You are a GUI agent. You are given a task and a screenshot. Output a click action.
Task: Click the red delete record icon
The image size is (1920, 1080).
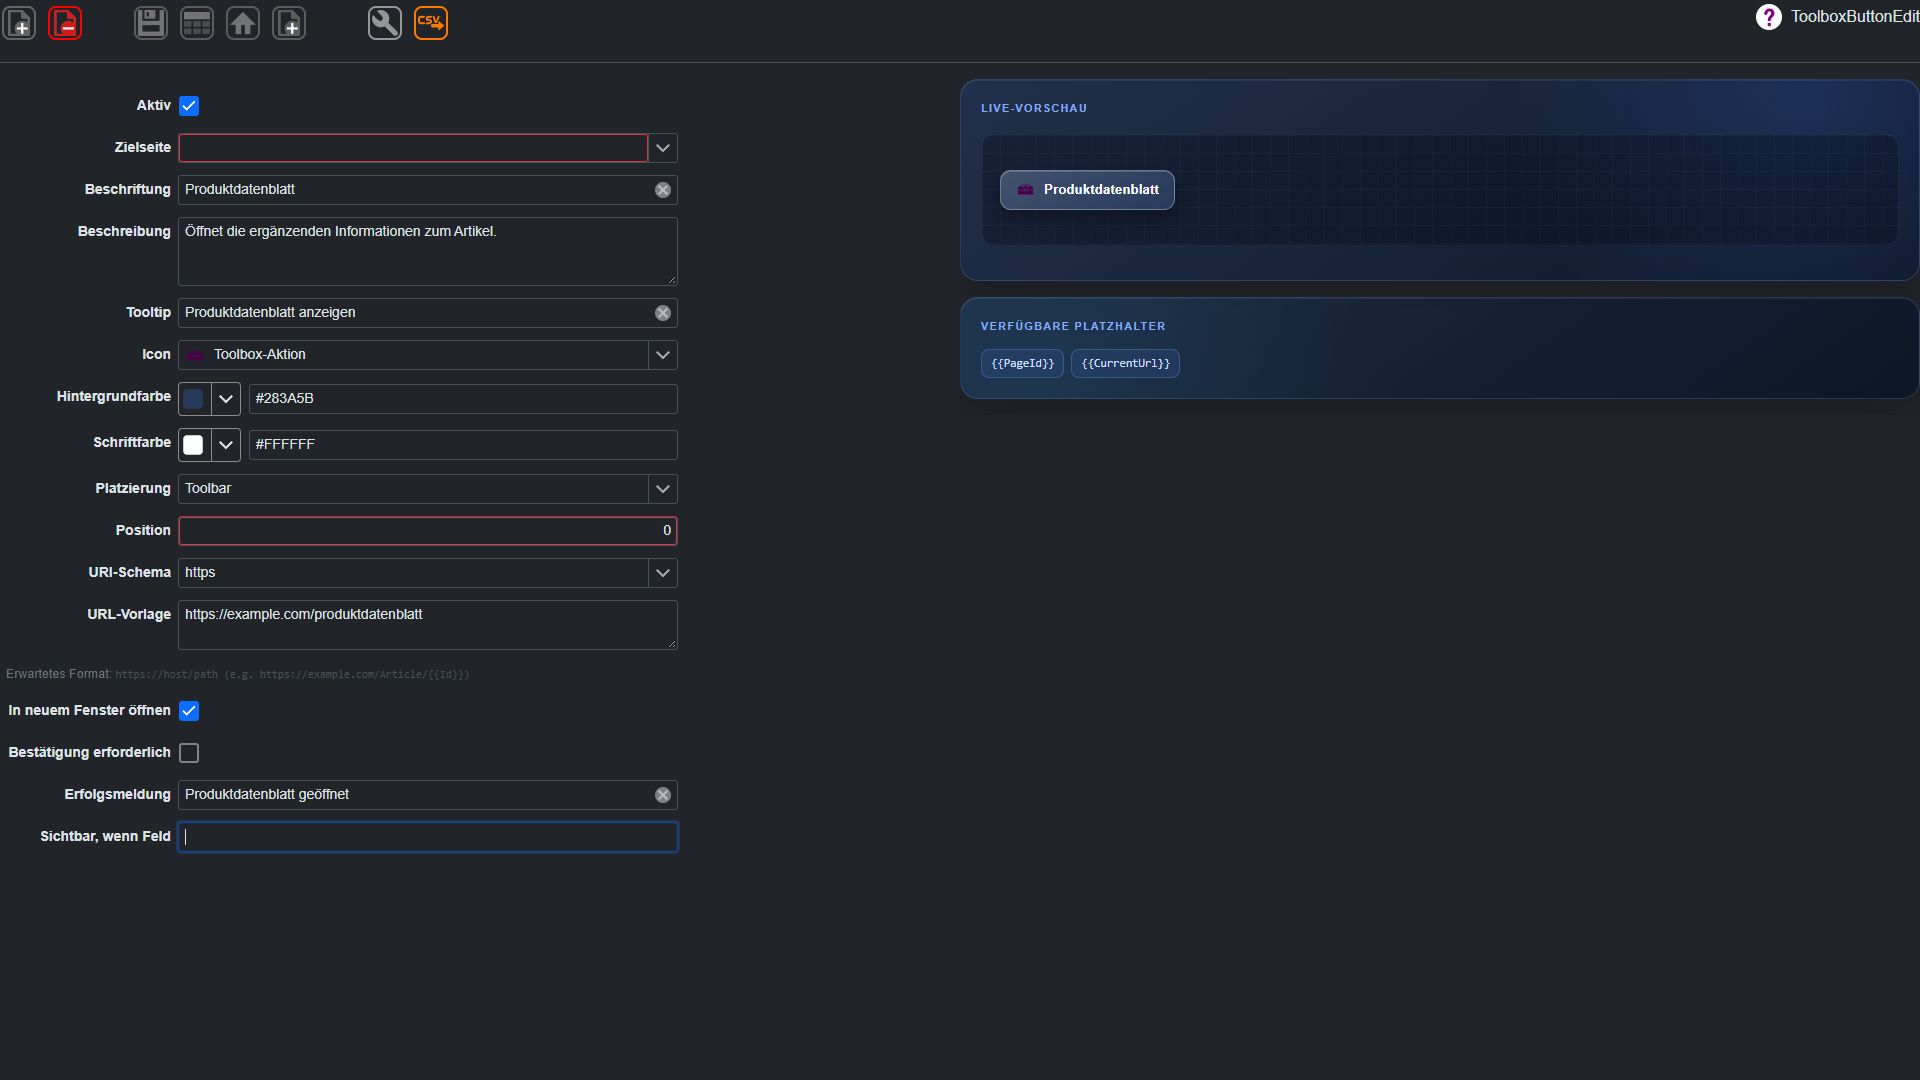[x=65, y=23]
